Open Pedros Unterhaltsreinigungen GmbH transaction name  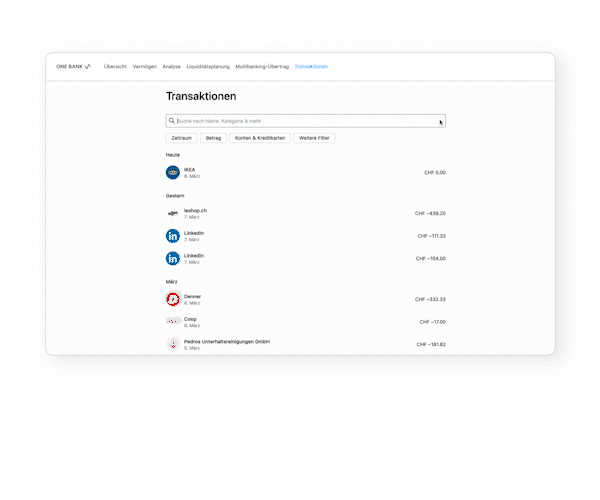click(227, 342)
